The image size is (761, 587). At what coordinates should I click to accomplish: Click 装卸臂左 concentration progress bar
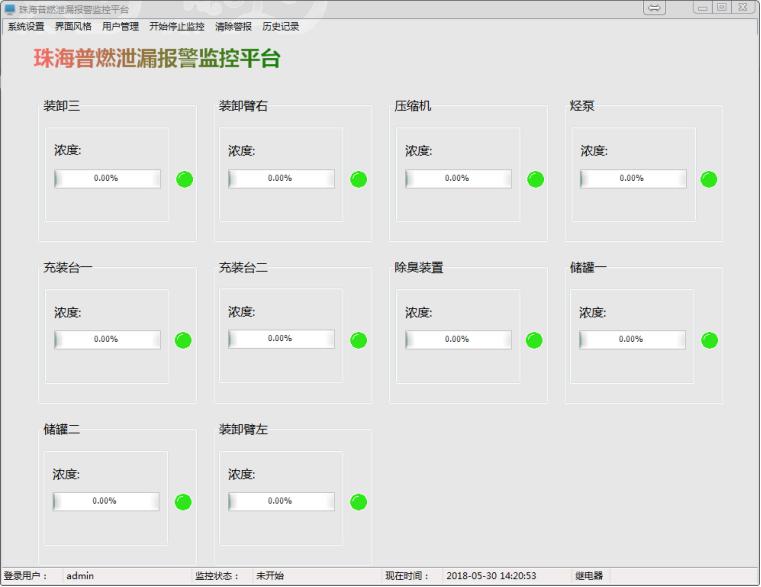(281, 501)
